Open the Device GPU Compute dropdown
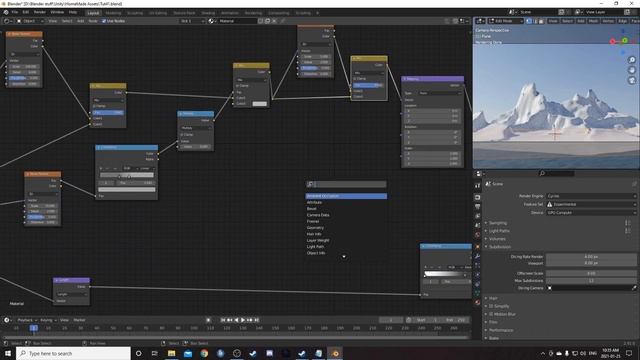 [x=591, y=213]
